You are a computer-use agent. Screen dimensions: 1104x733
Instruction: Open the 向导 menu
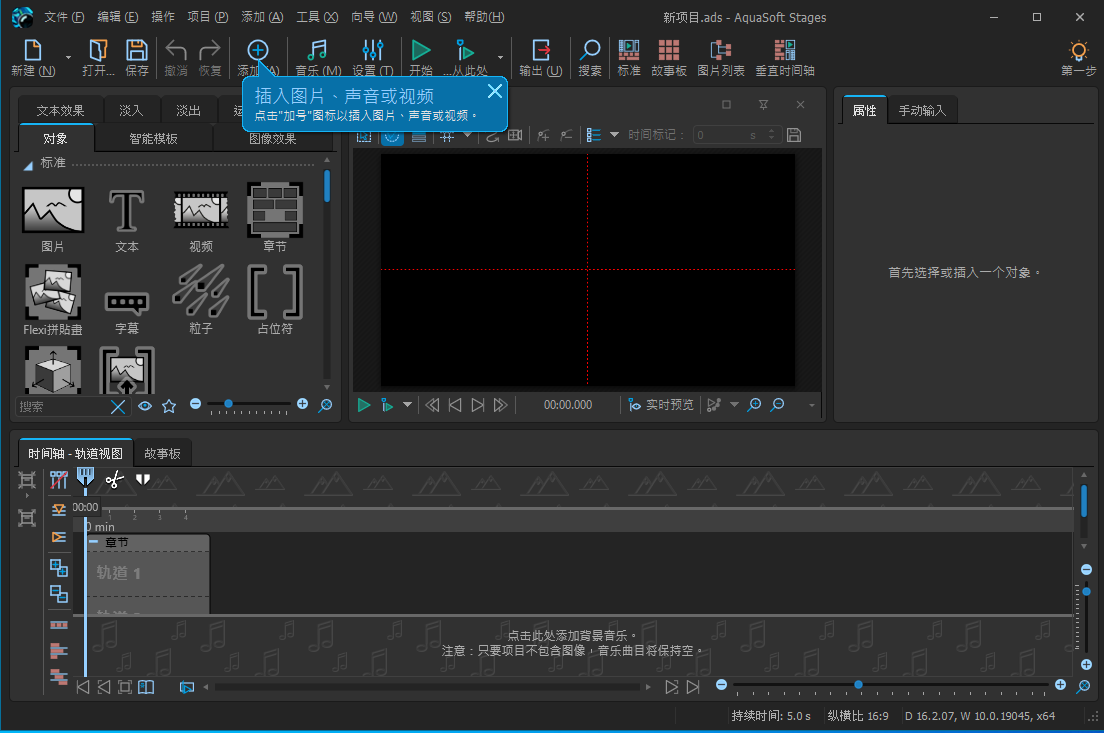tap(374, 17)
